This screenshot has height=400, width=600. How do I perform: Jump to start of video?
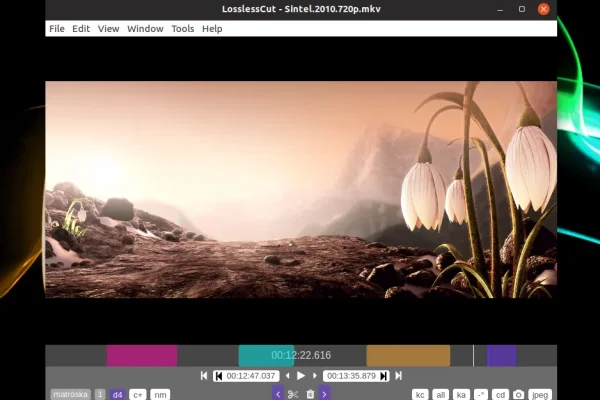204,376
